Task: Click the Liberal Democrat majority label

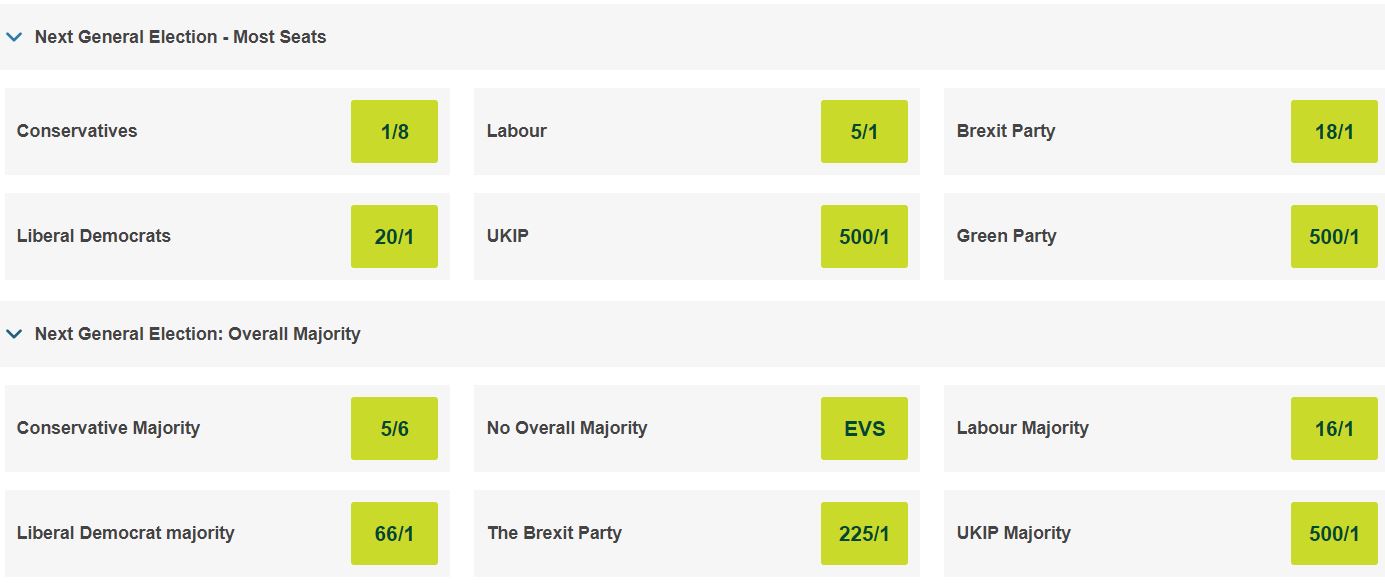Action: point(126,533)
